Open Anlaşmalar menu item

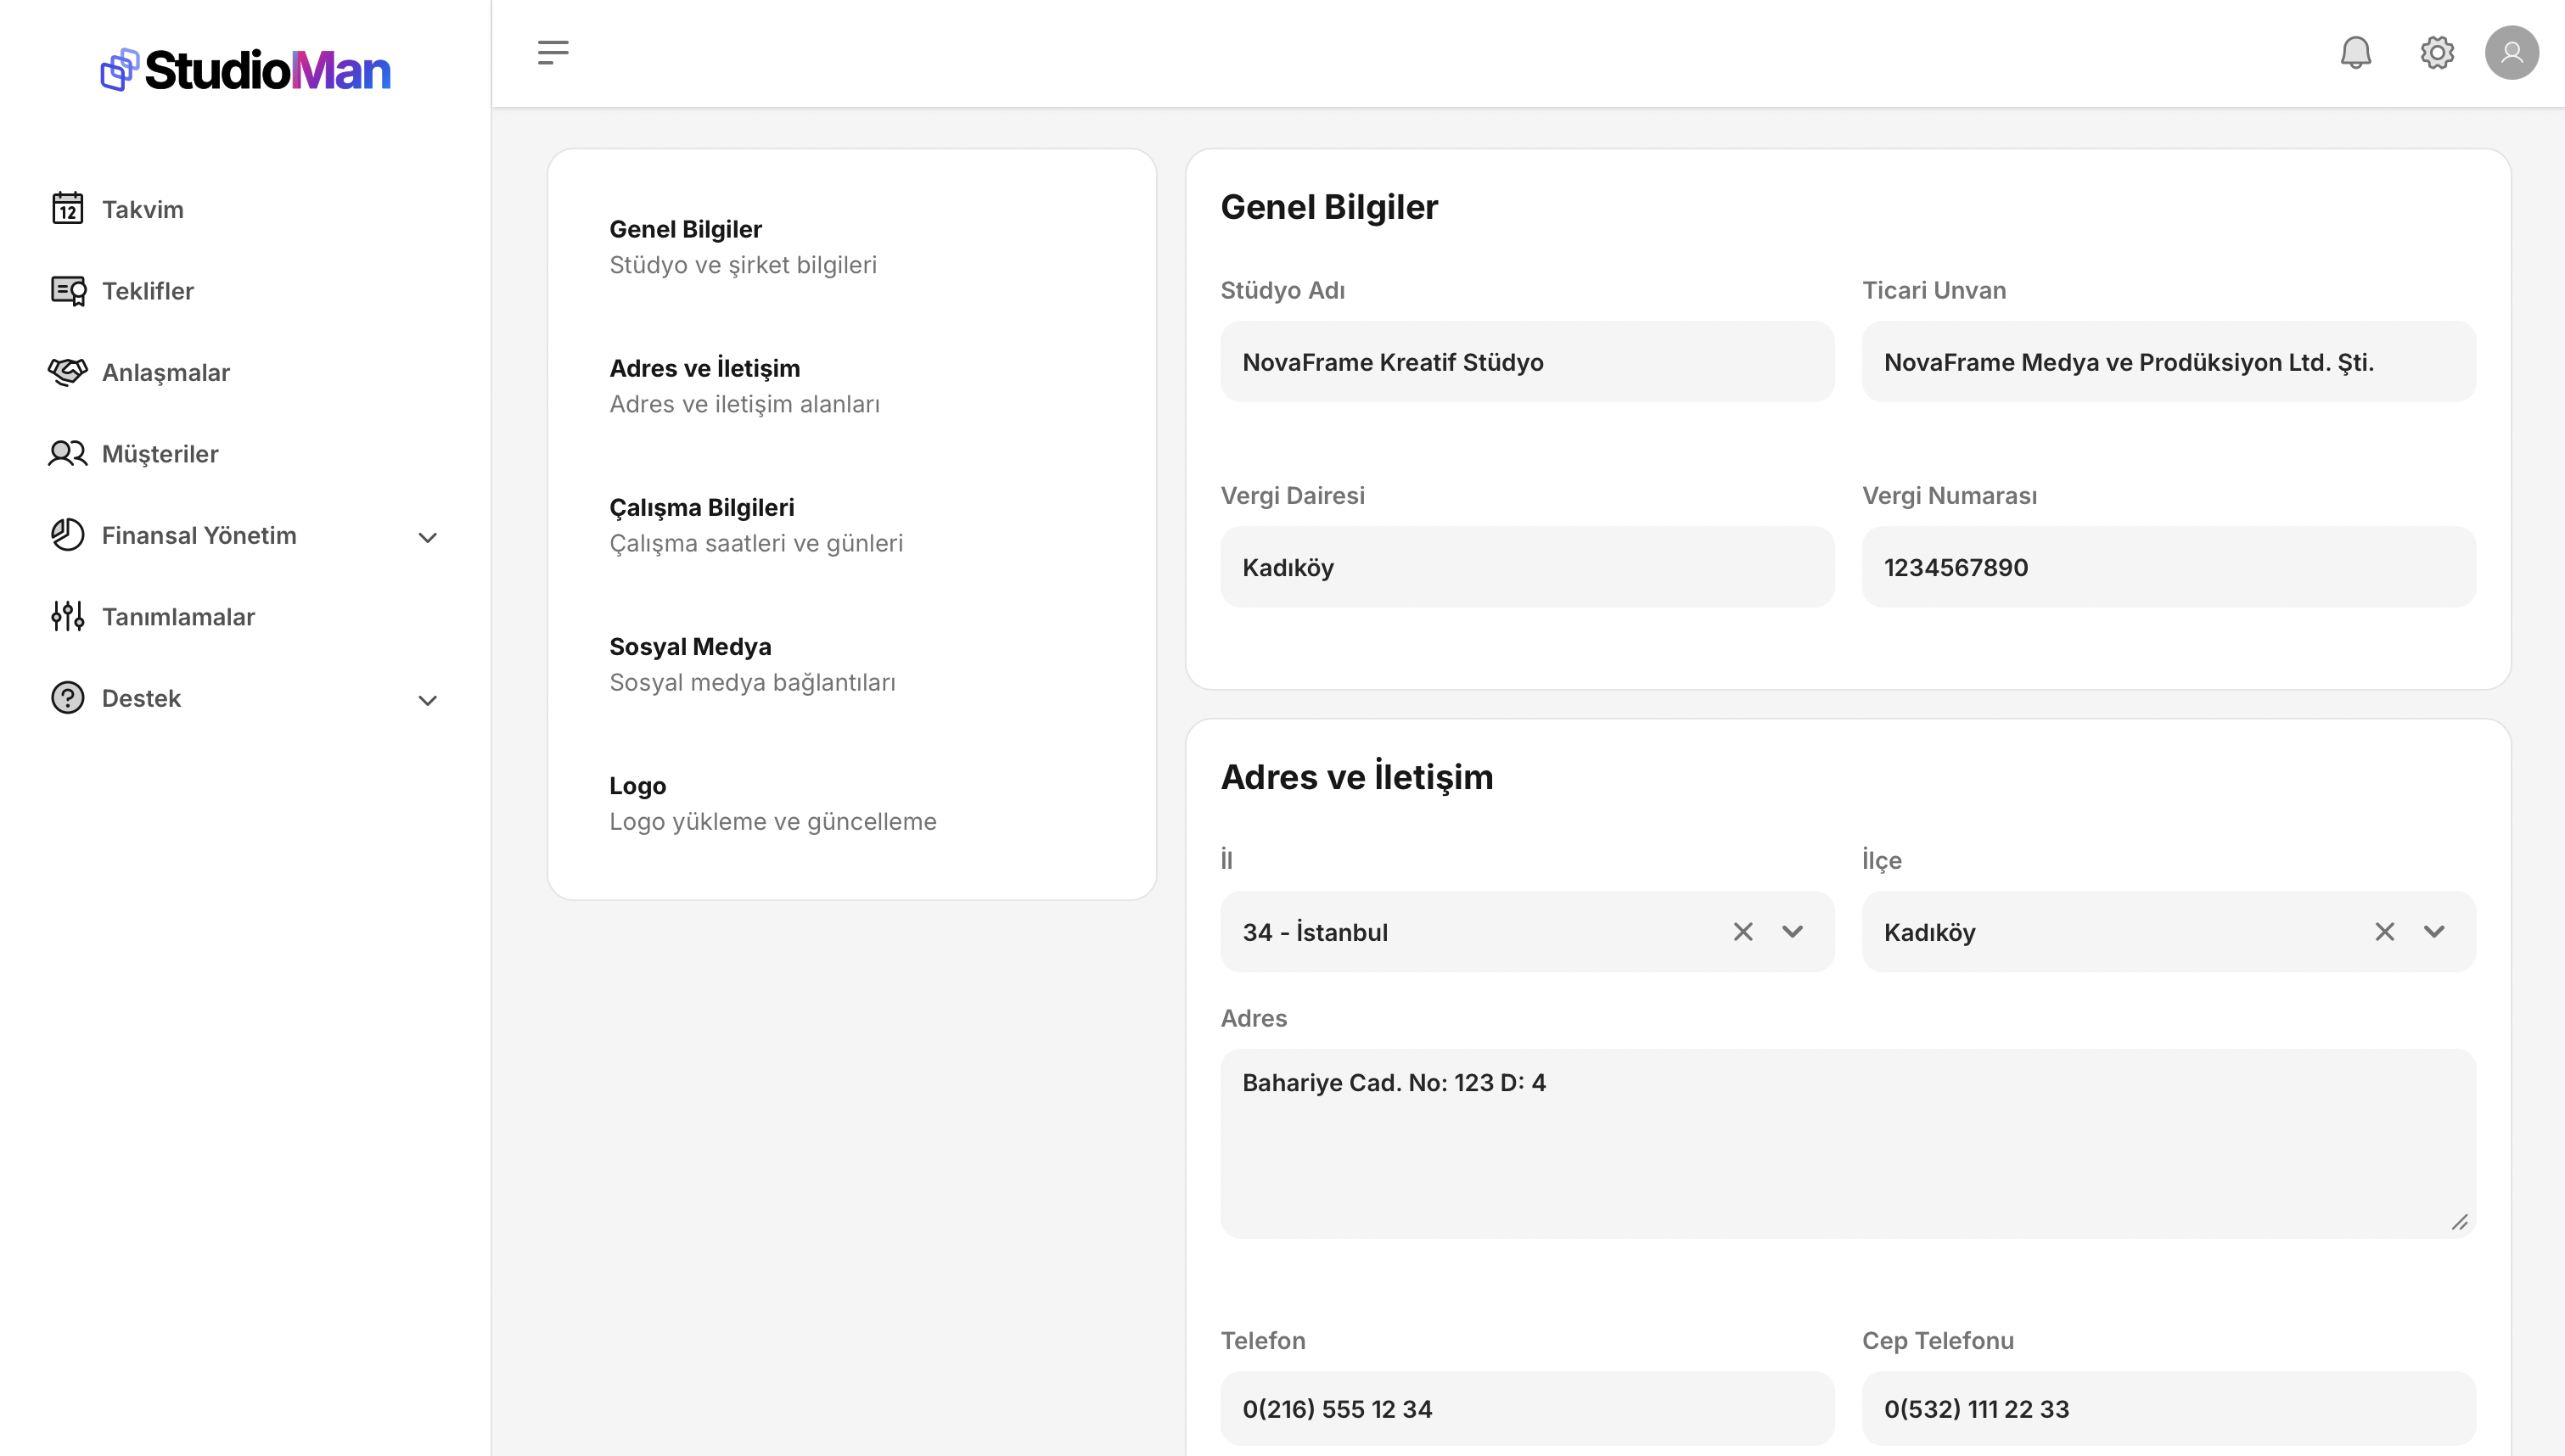pos(245,372)
